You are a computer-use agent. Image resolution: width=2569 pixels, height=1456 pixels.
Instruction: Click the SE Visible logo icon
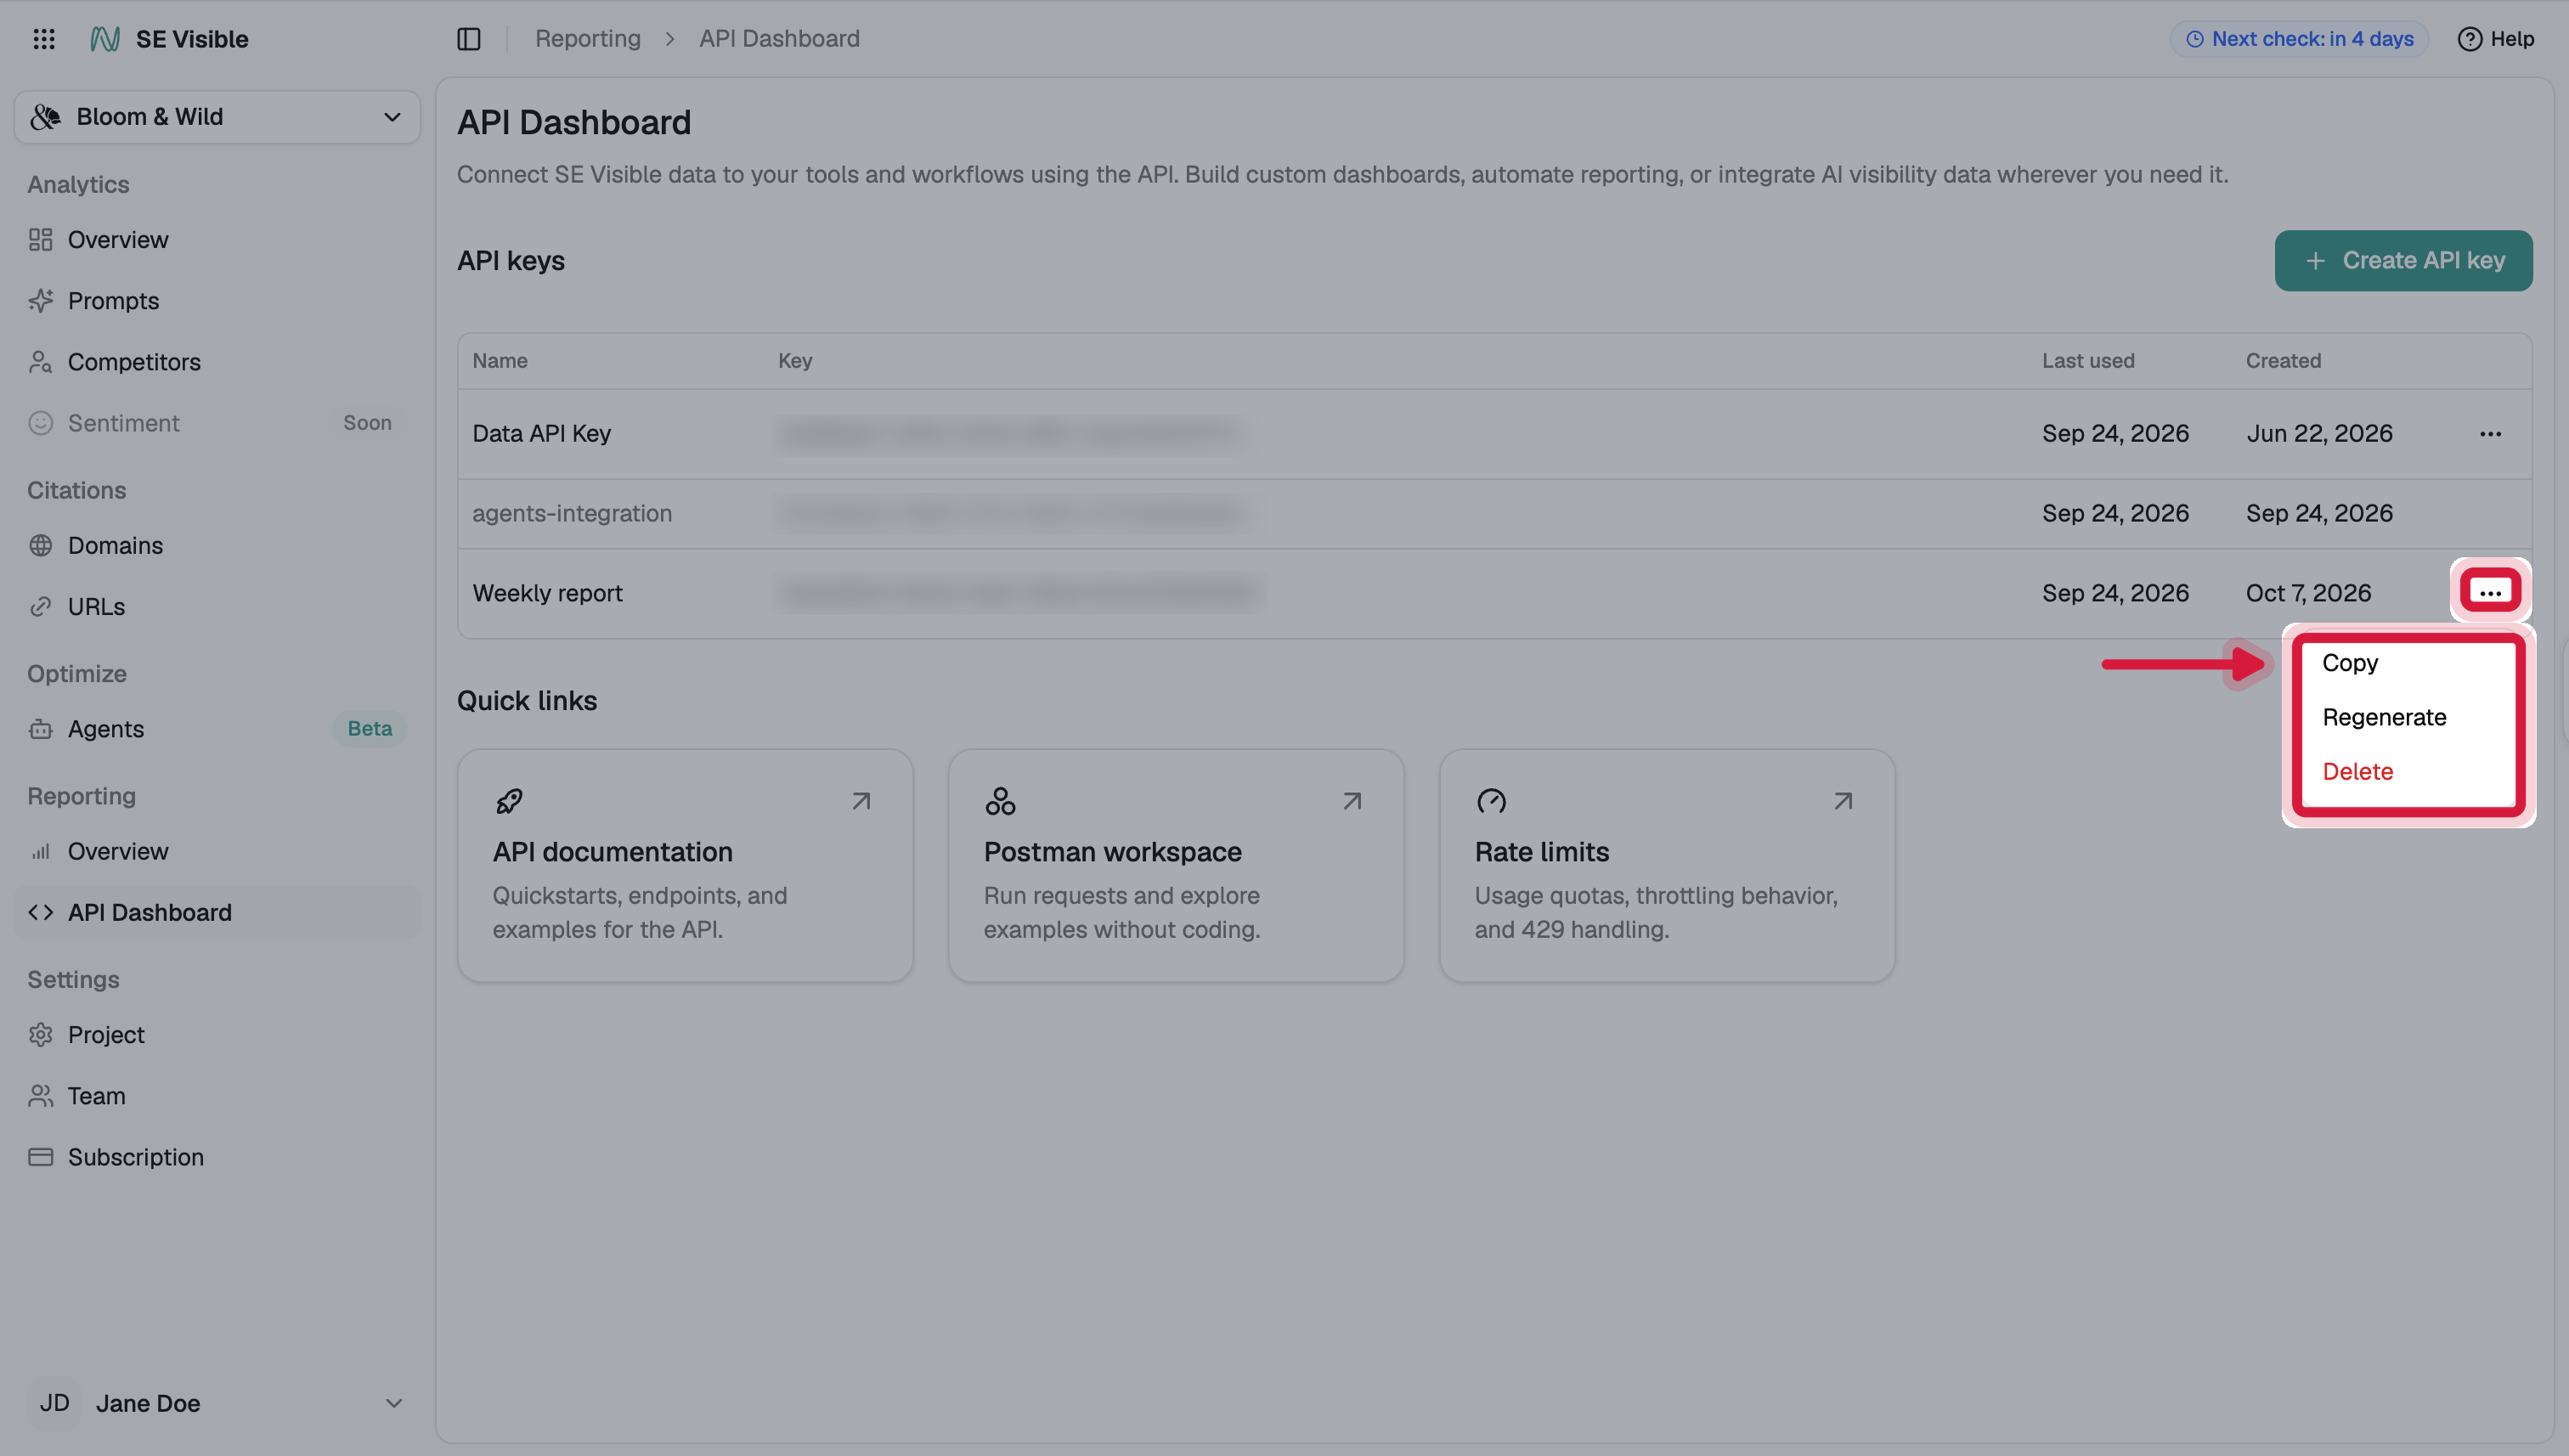click(105, 39)
